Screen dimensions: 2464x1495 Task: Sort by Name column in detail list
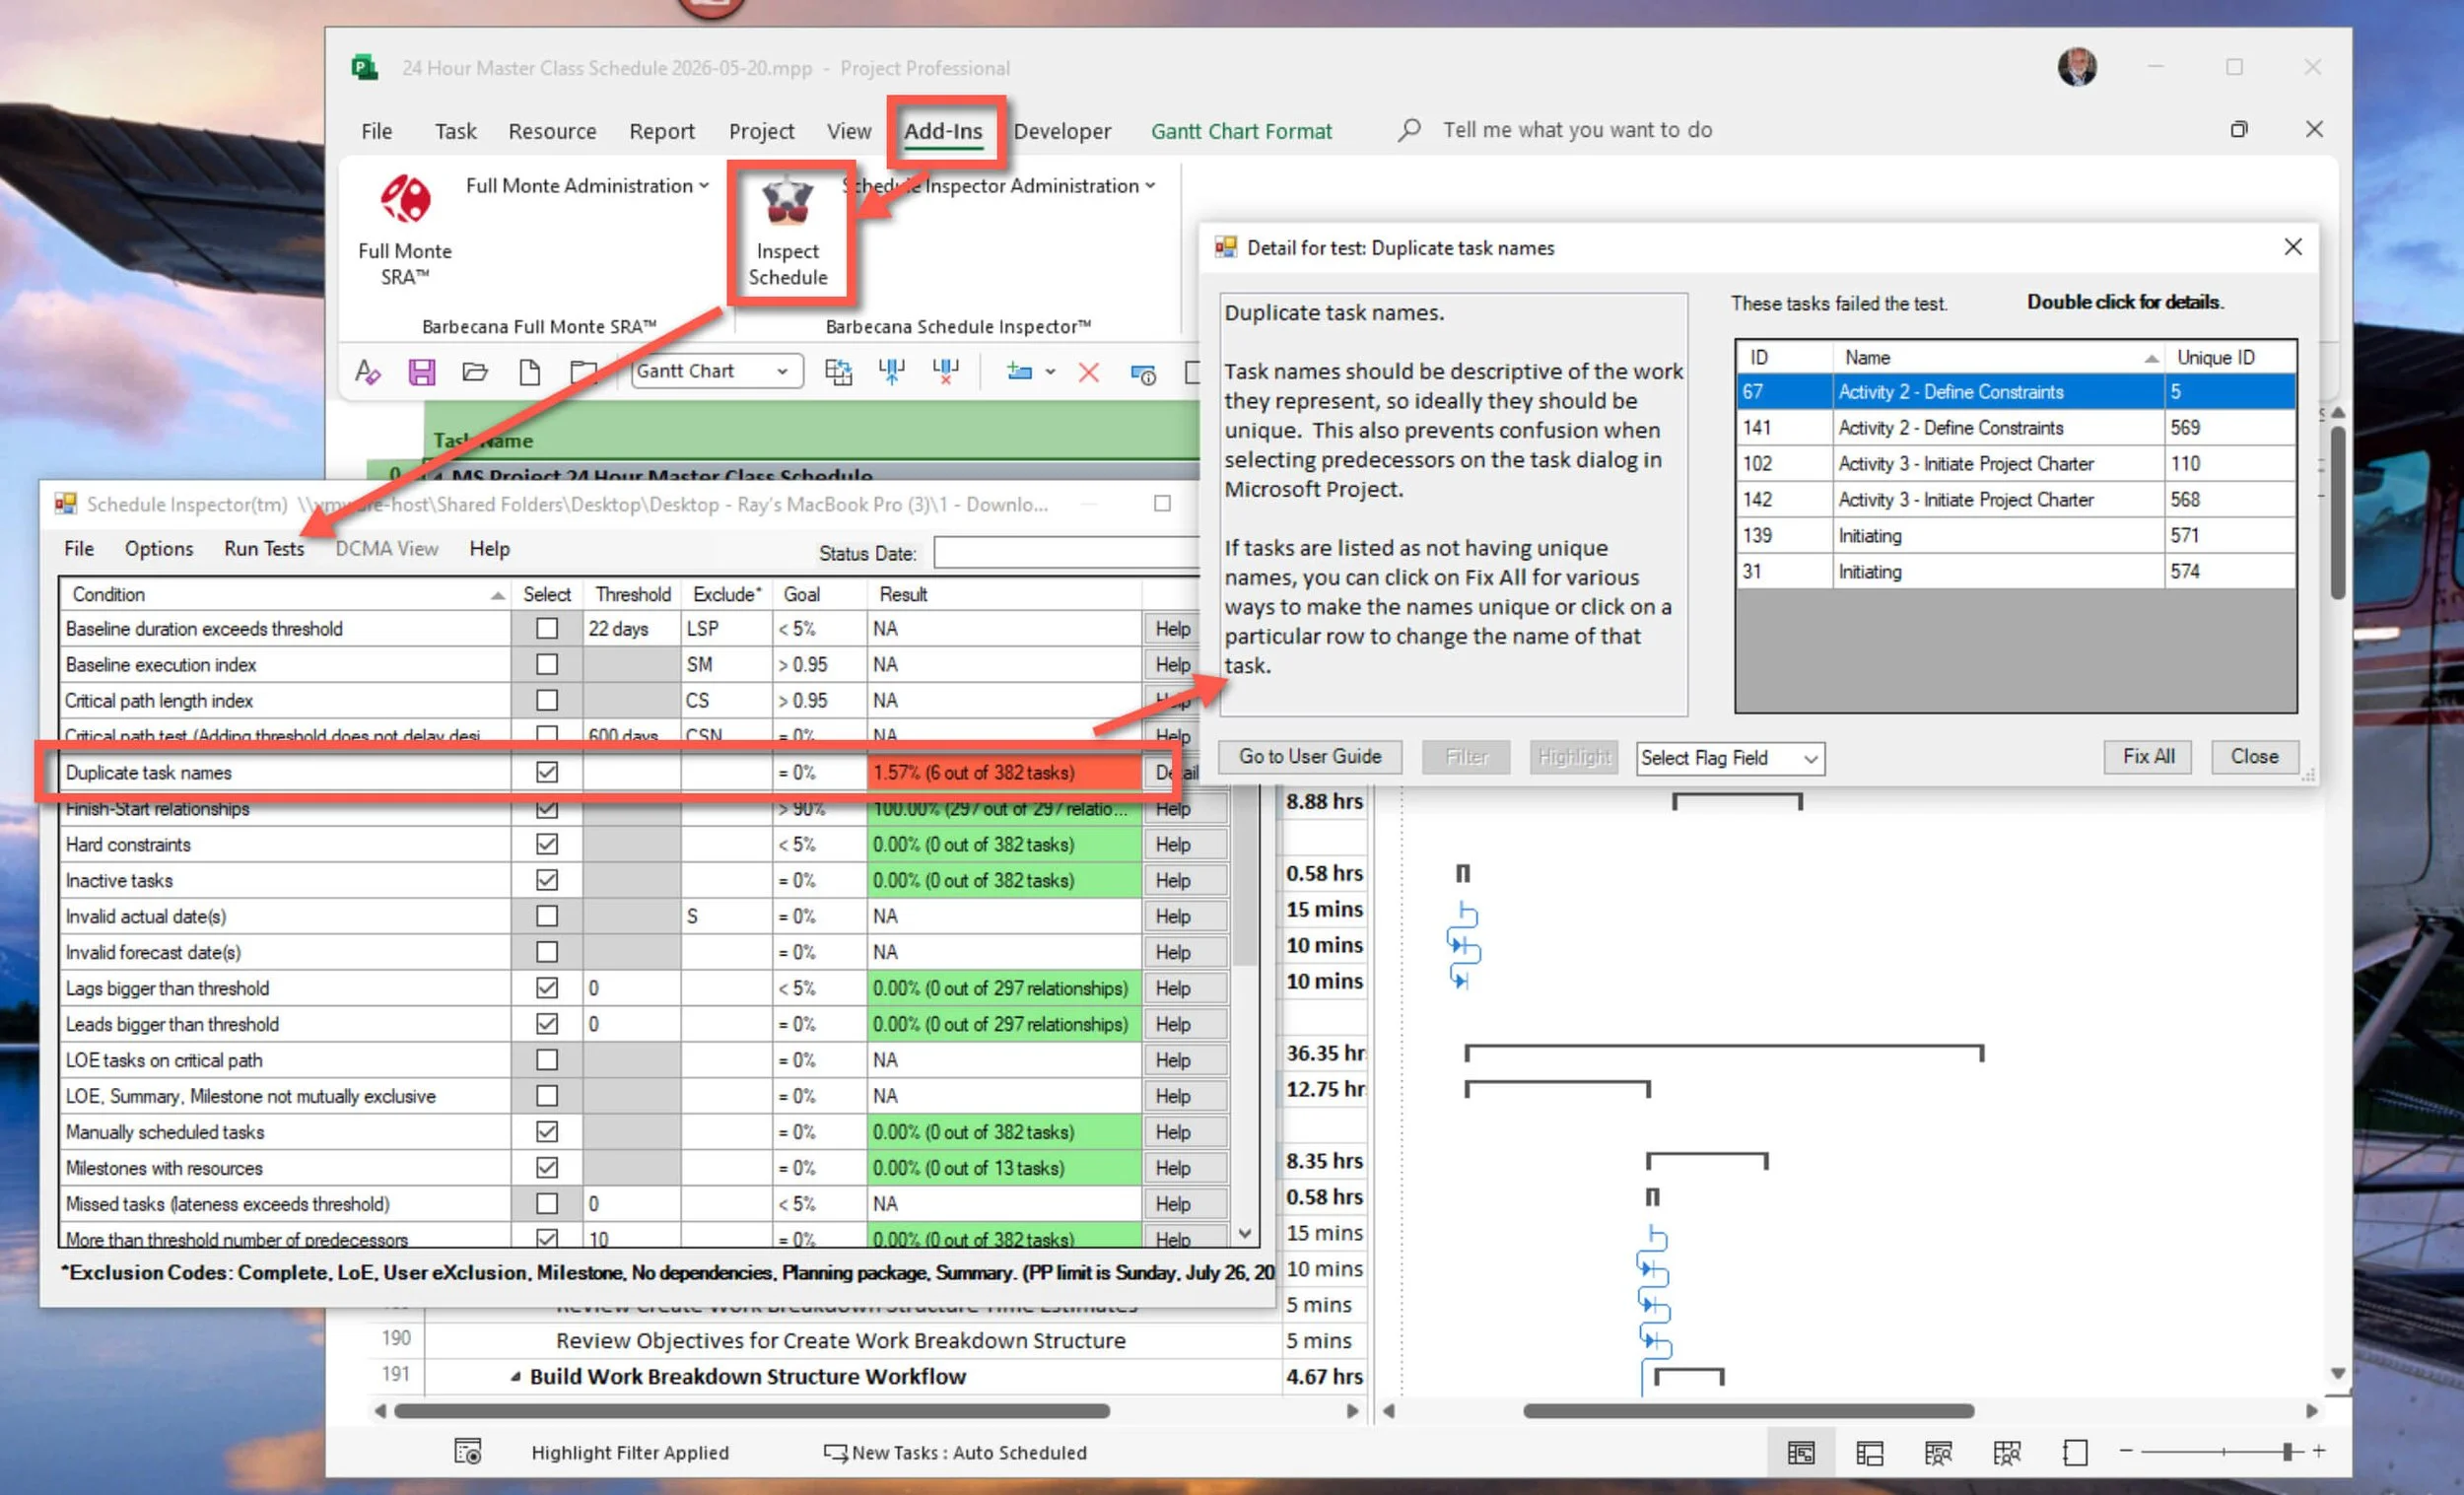pos(1998,357)
